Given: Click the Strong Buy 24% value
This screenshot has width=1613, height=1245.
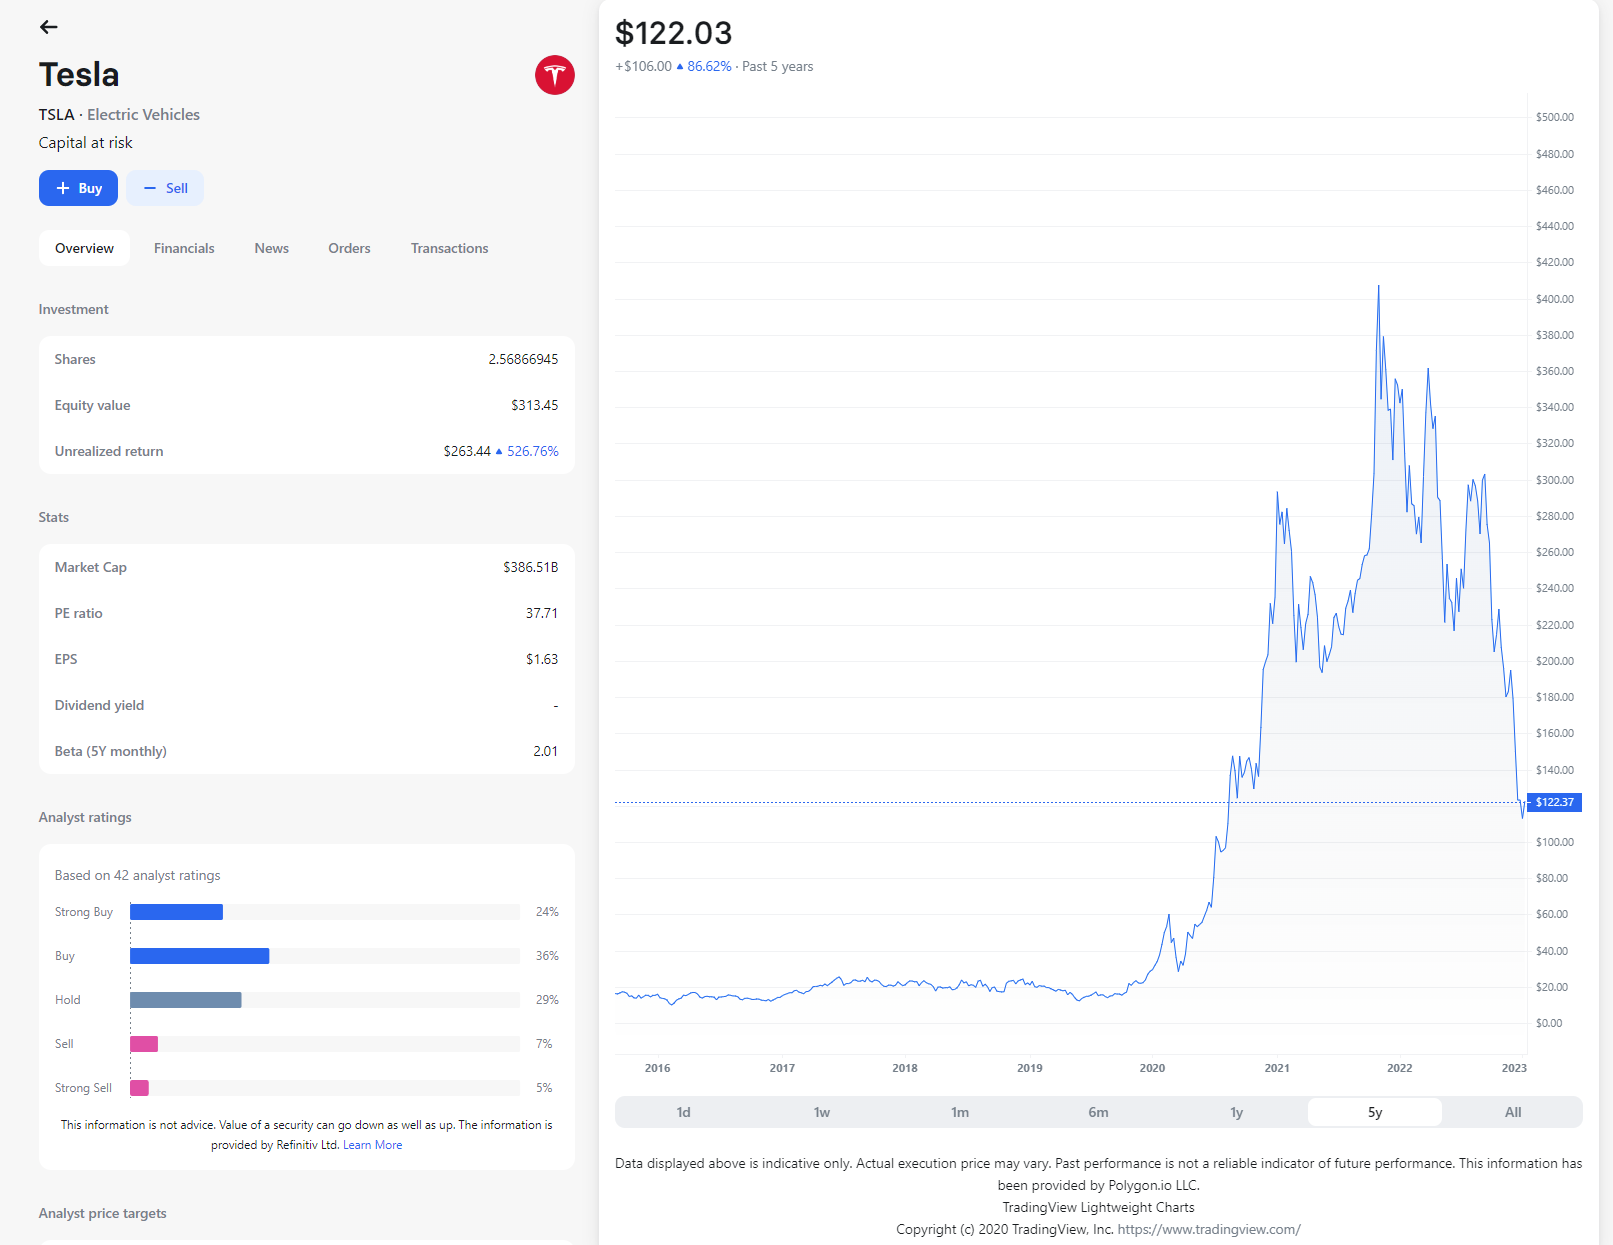Looking at the screenshot, I should point(547,912).
